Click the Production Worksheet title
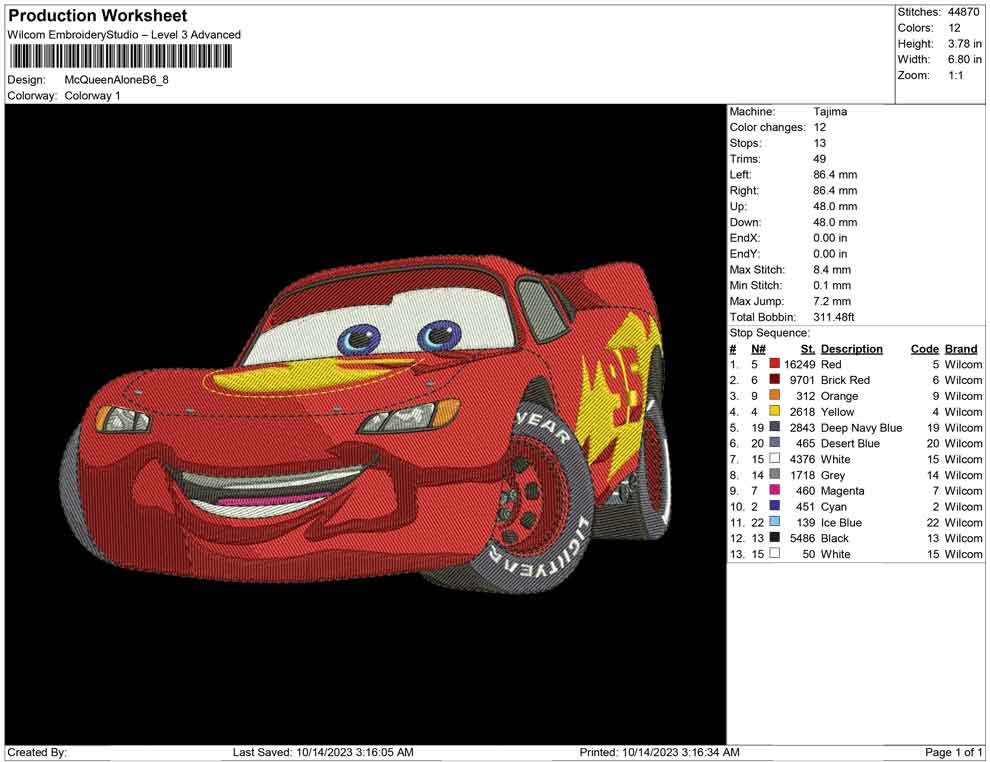This screenshot has height=762, width=990. pyautogui.click(x=98, y=16)
